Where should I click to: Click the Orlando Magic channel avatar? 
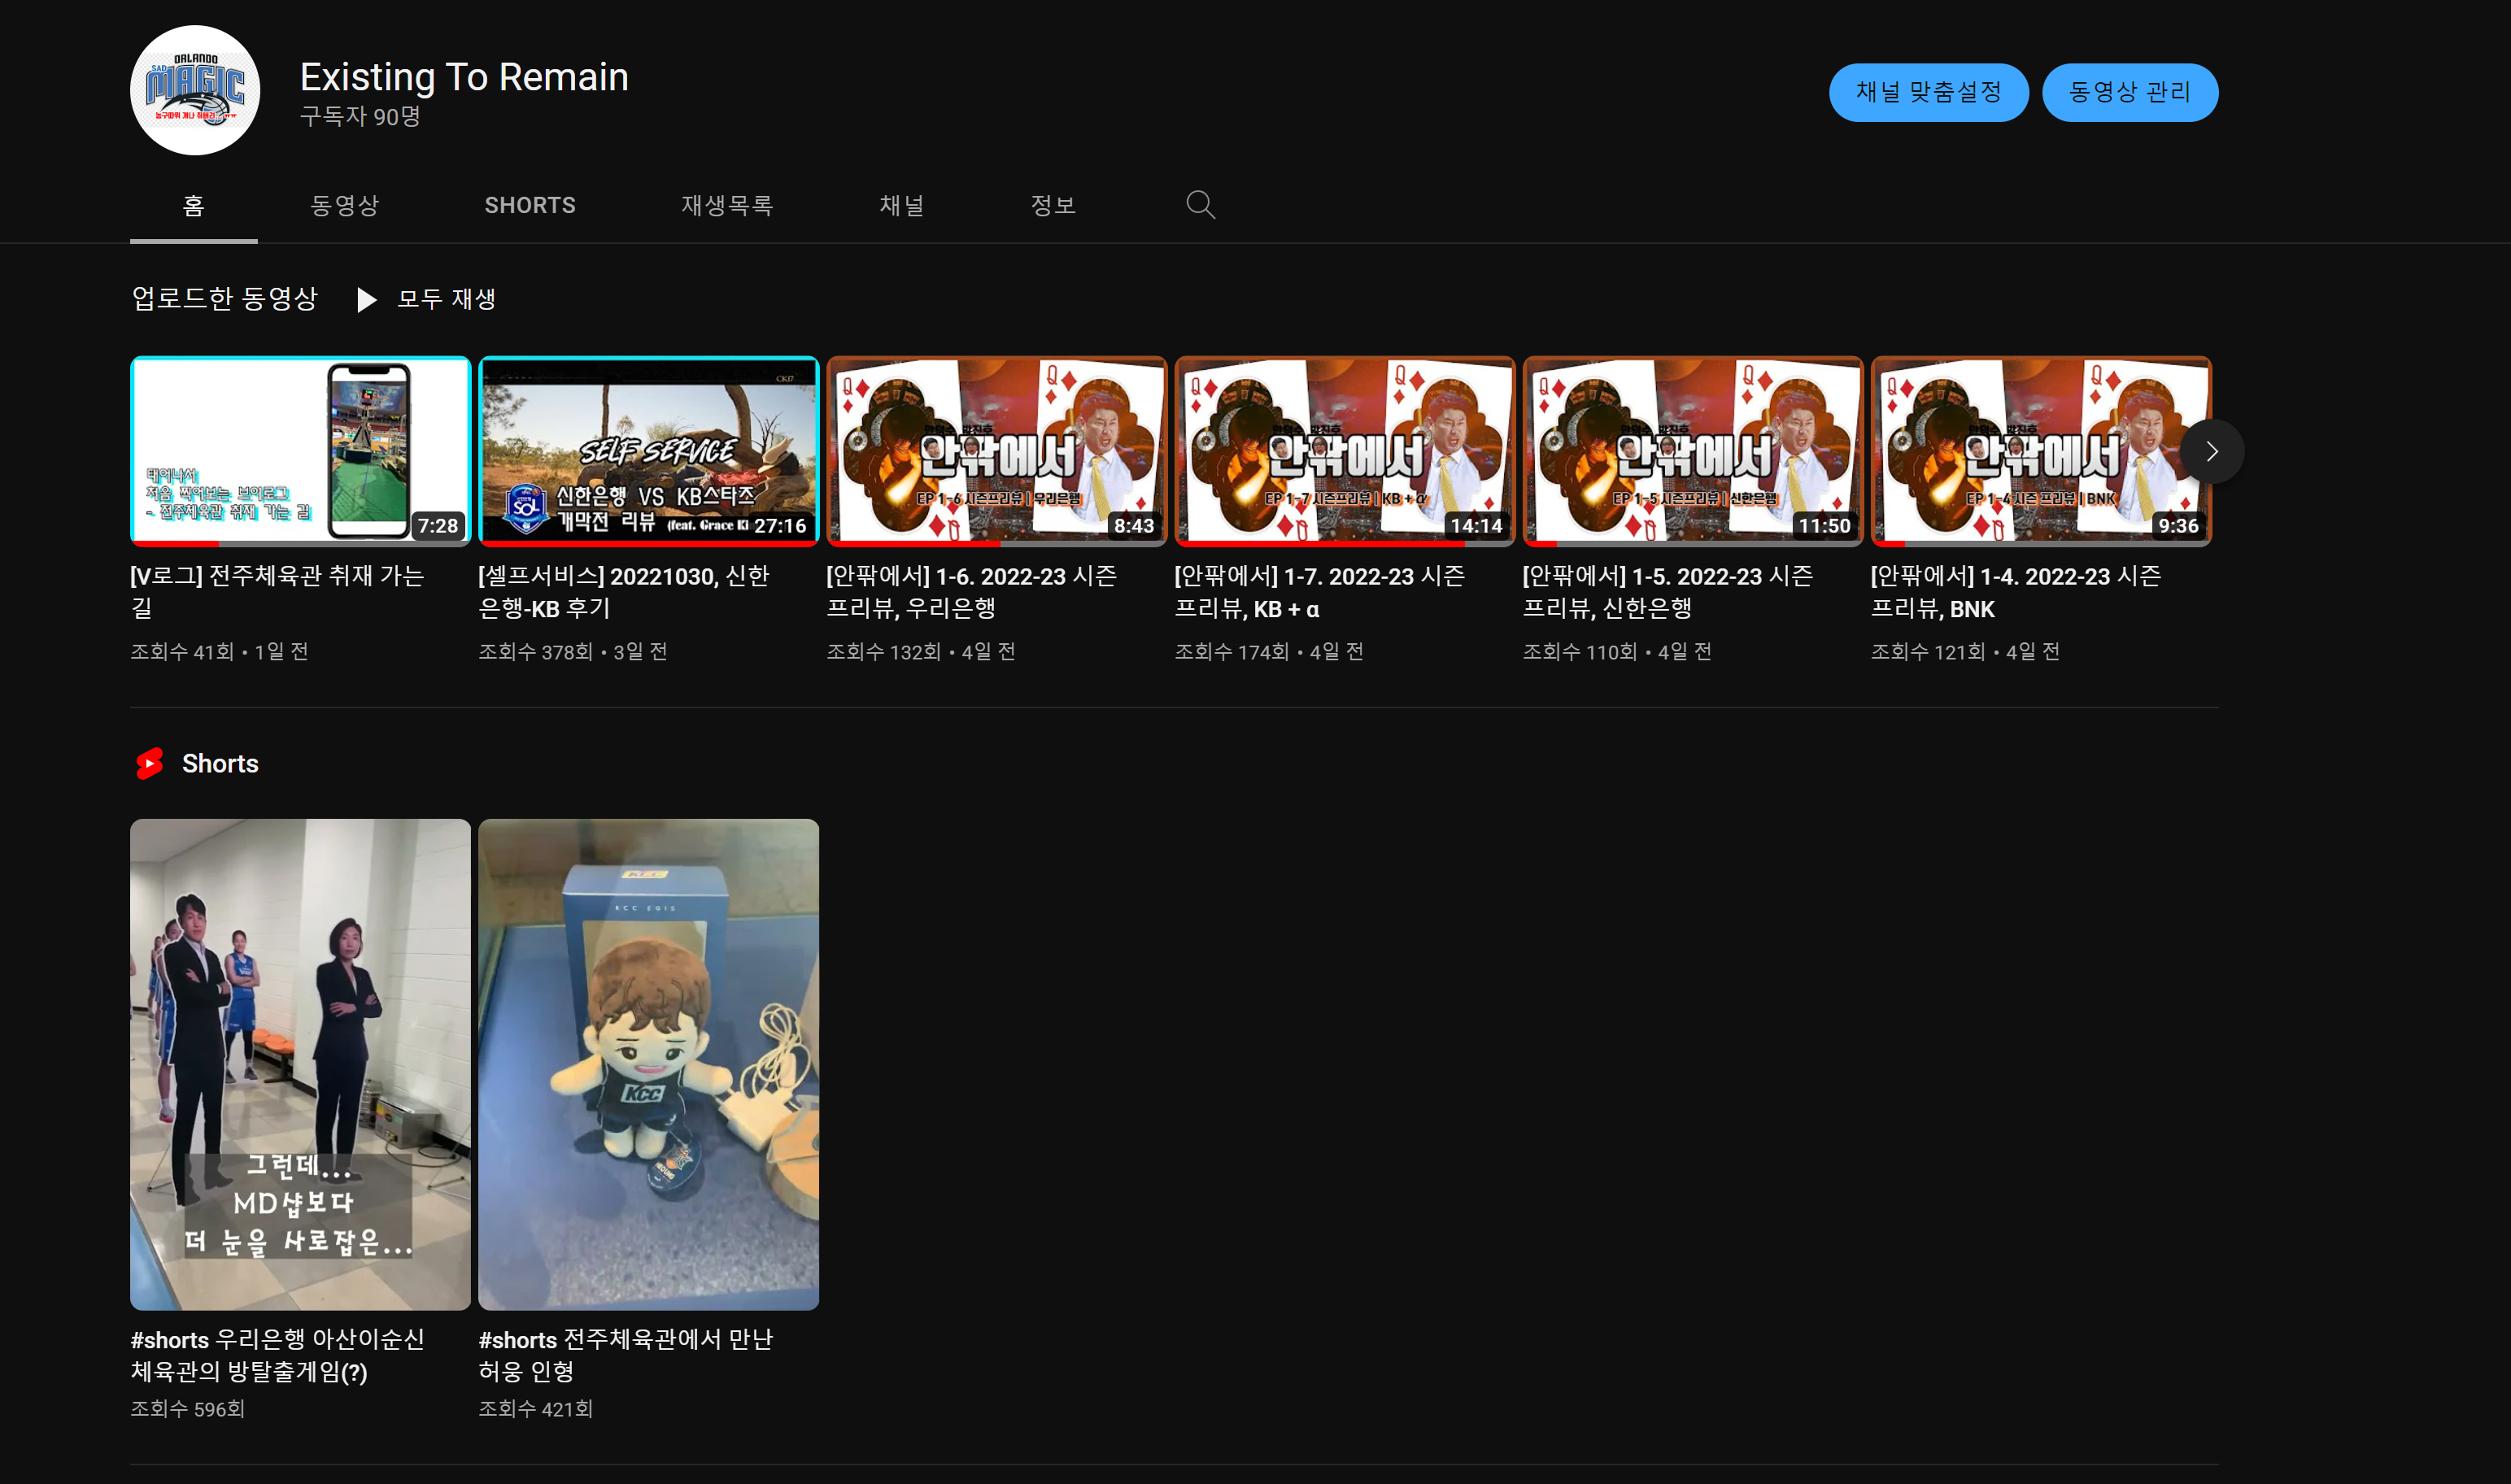[x=195, y=91]
